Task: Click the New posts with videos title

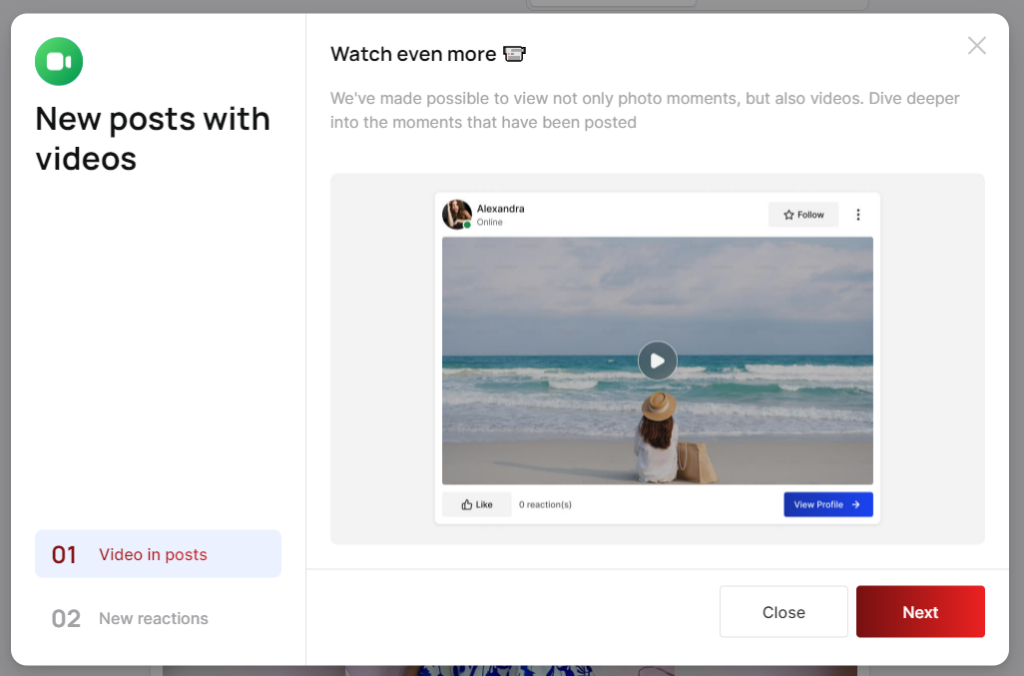Action: click(152, 138)
